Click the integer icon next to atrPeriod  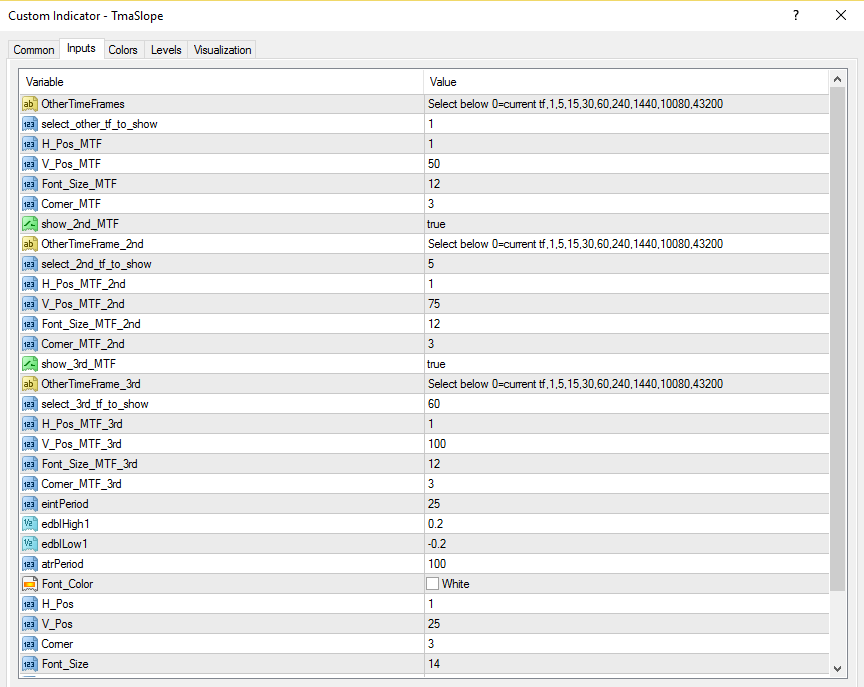29,564
